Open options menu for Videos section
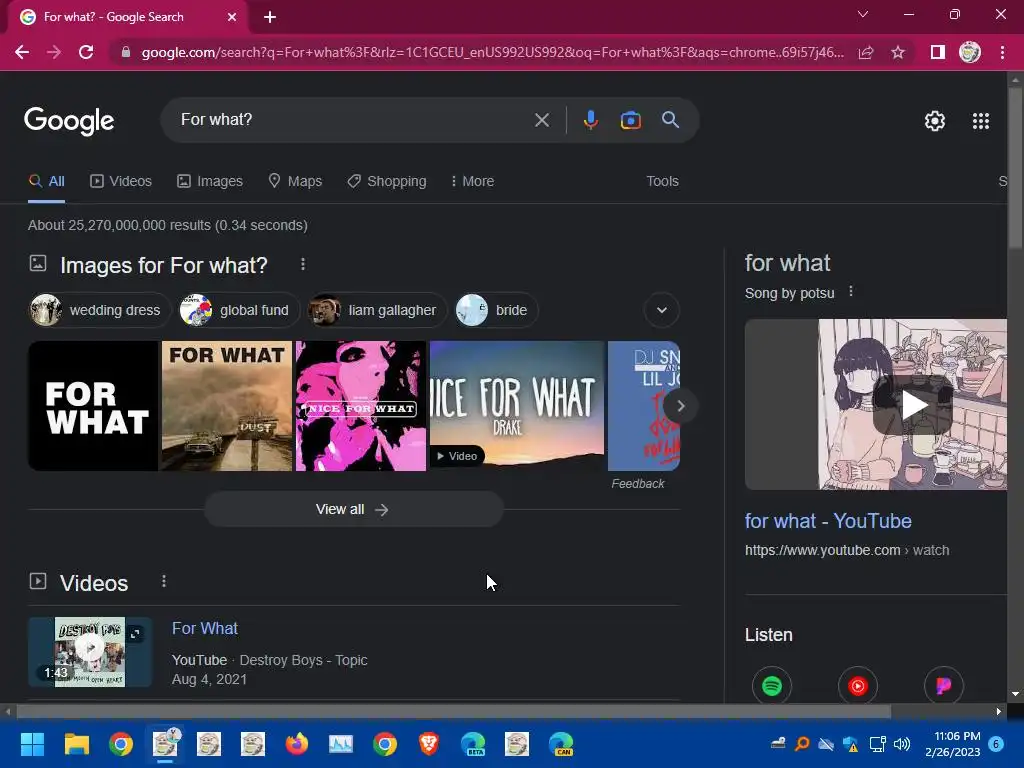The image size is (1024, 768). point(164,581)
